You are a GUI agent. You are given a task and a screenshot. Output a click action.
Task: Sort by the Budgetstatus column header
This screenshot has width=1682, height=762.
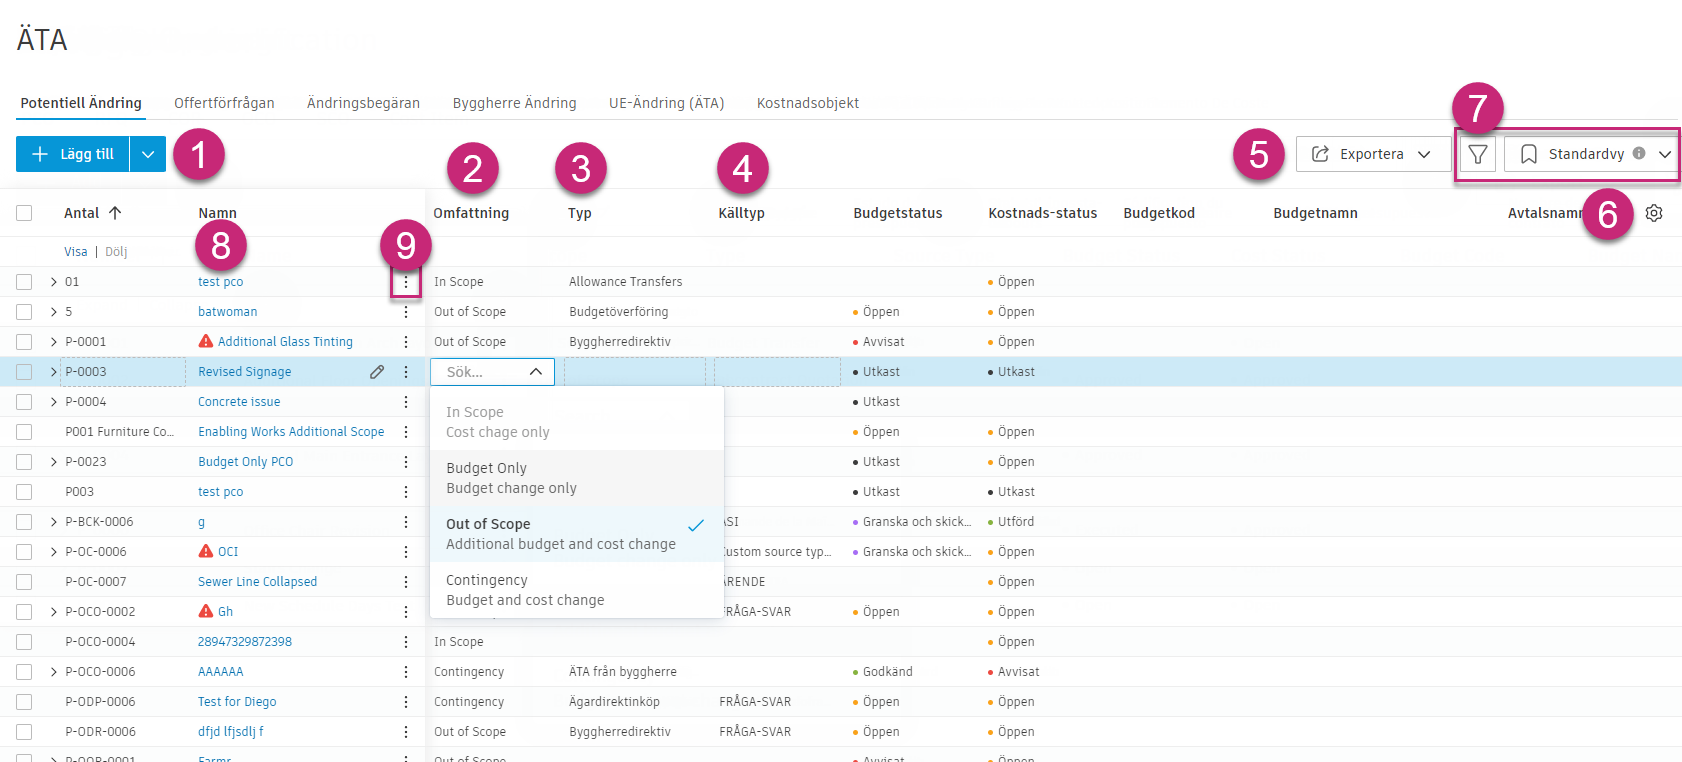coord(898,213)
